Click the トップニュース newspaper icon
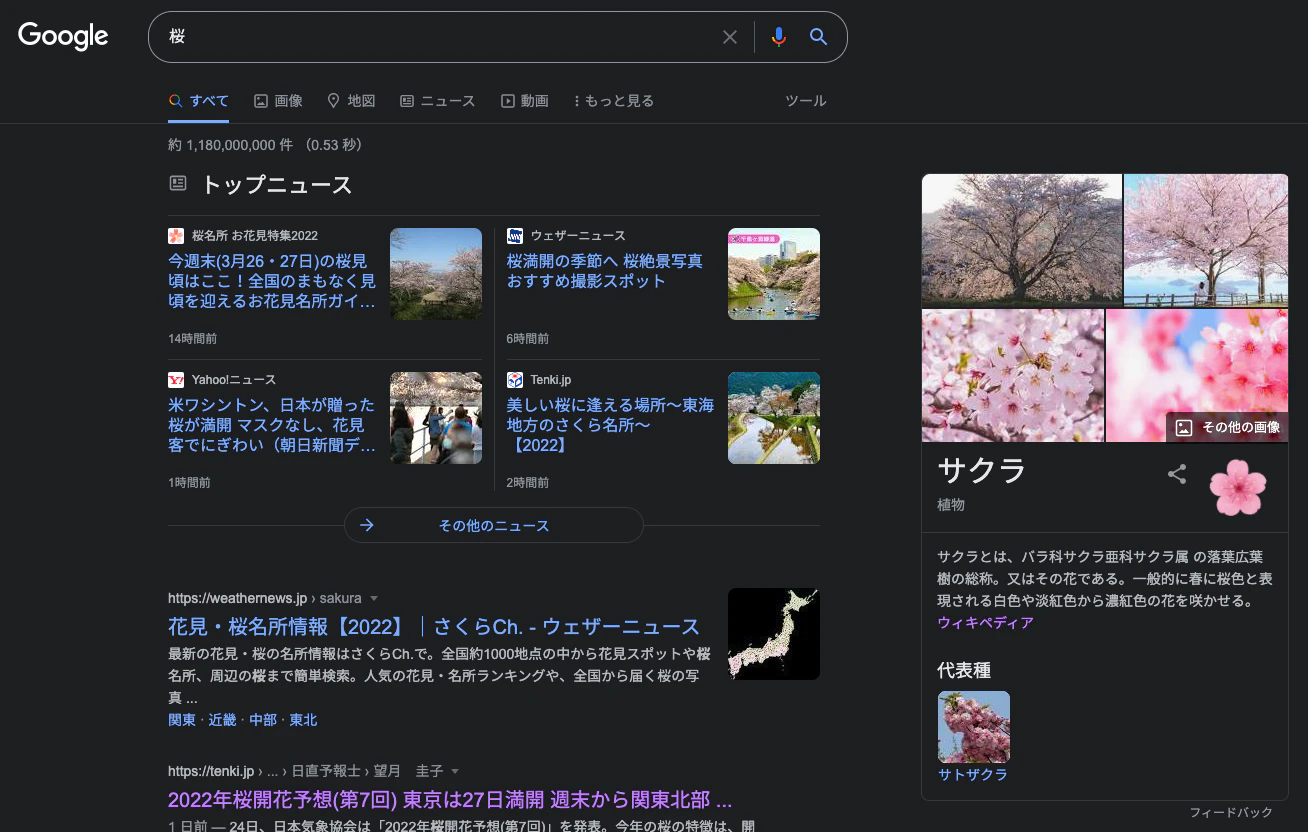 [178, 183]
